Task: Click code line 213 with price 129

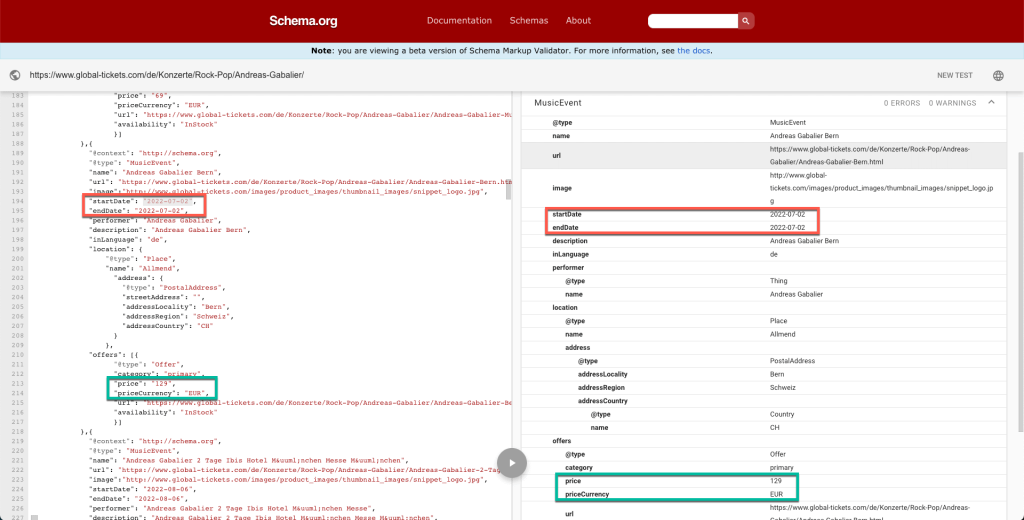Action: point(145,383)
